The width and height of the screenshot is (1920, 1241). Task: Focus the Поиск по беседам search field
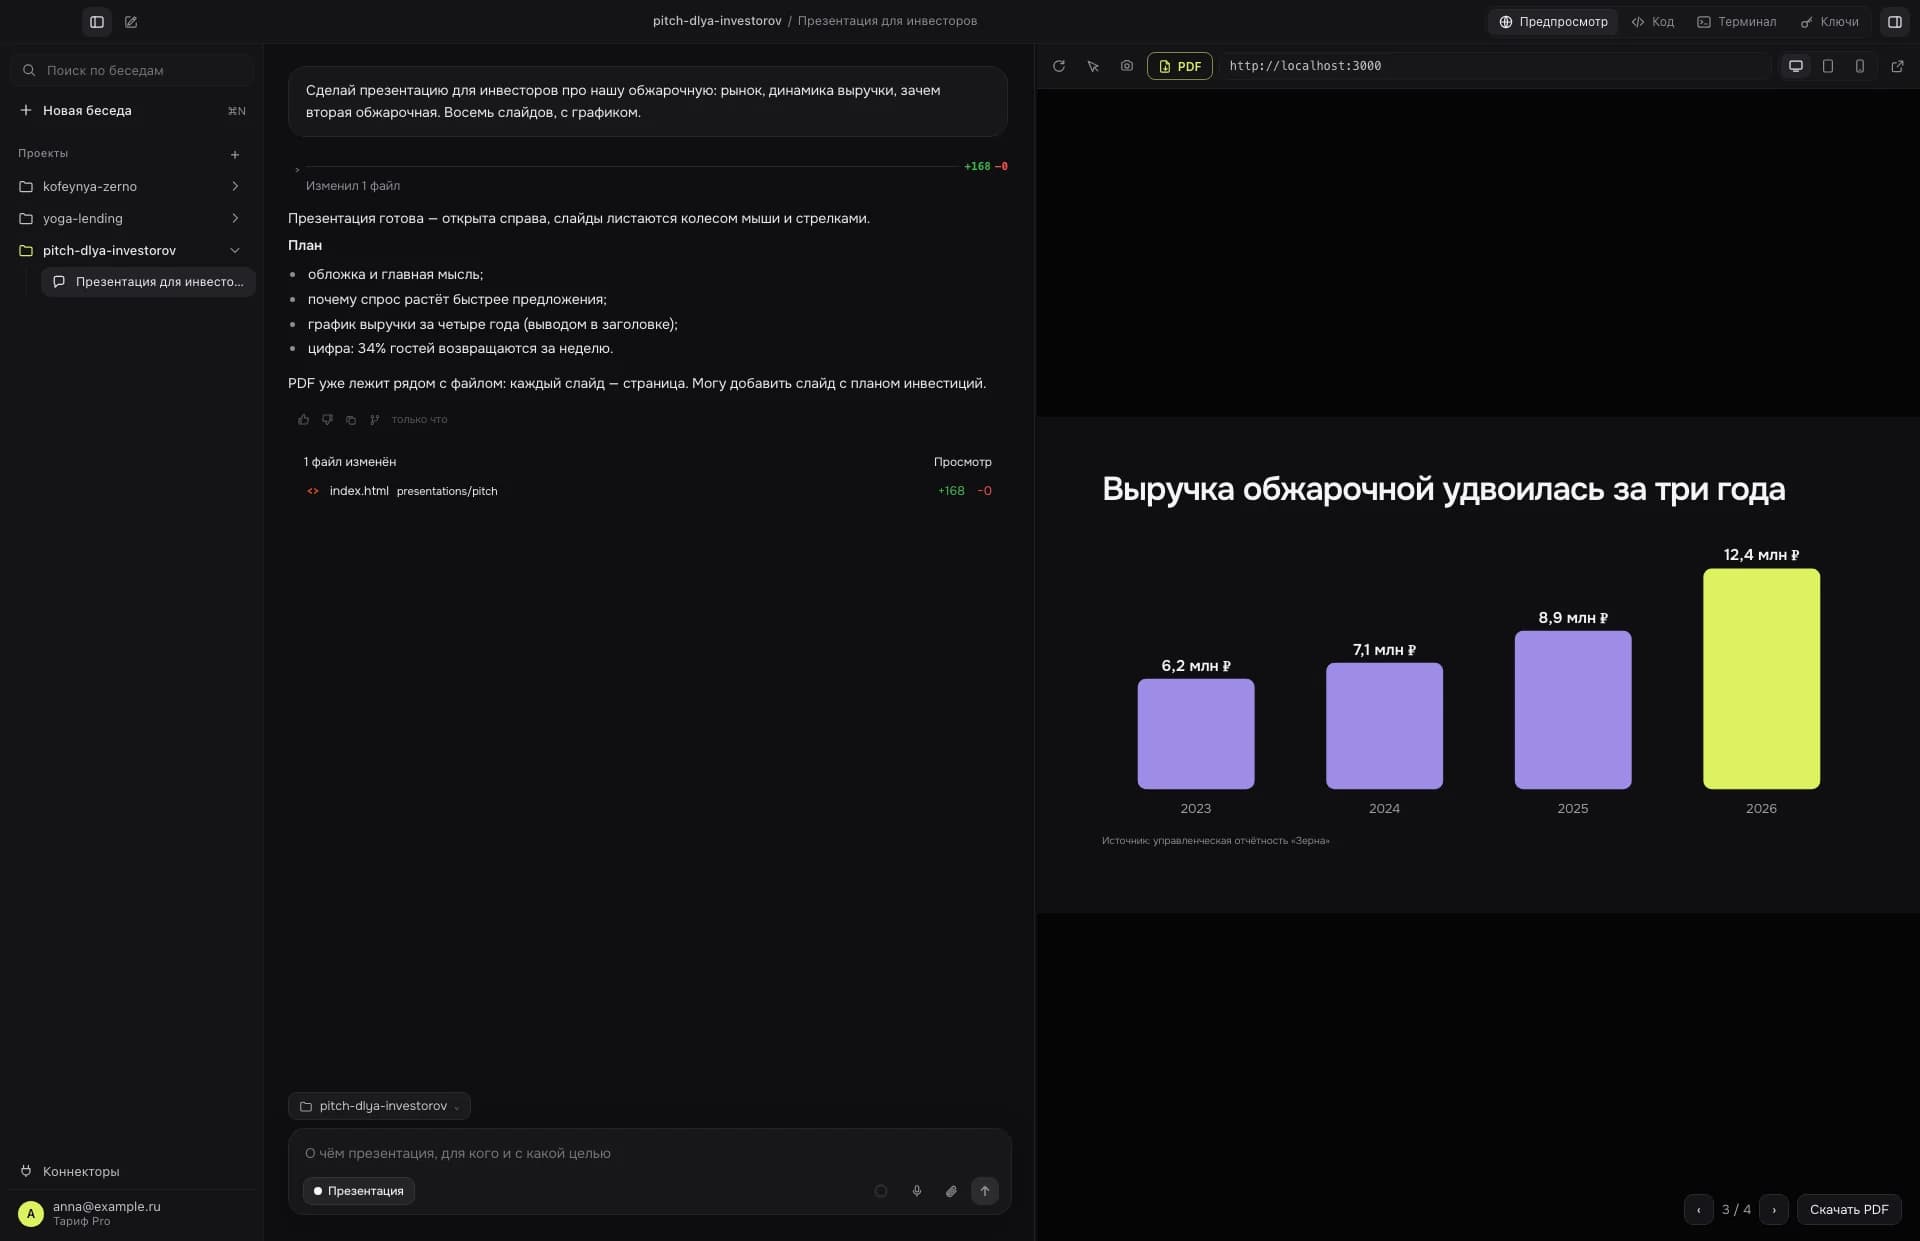point(132,71)
